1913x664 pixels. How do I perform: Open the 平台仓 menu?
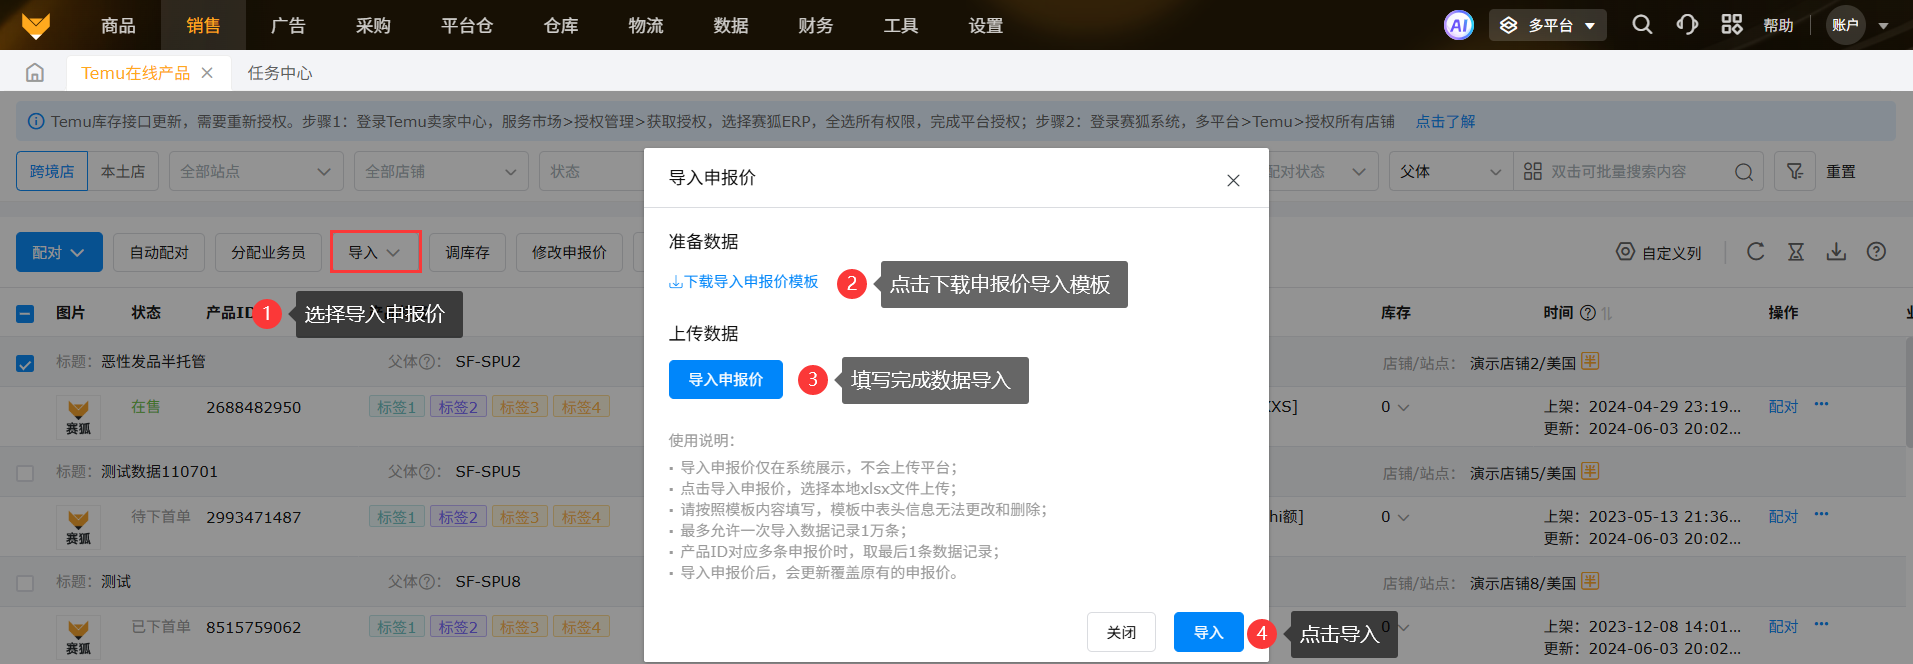point(467,25)
